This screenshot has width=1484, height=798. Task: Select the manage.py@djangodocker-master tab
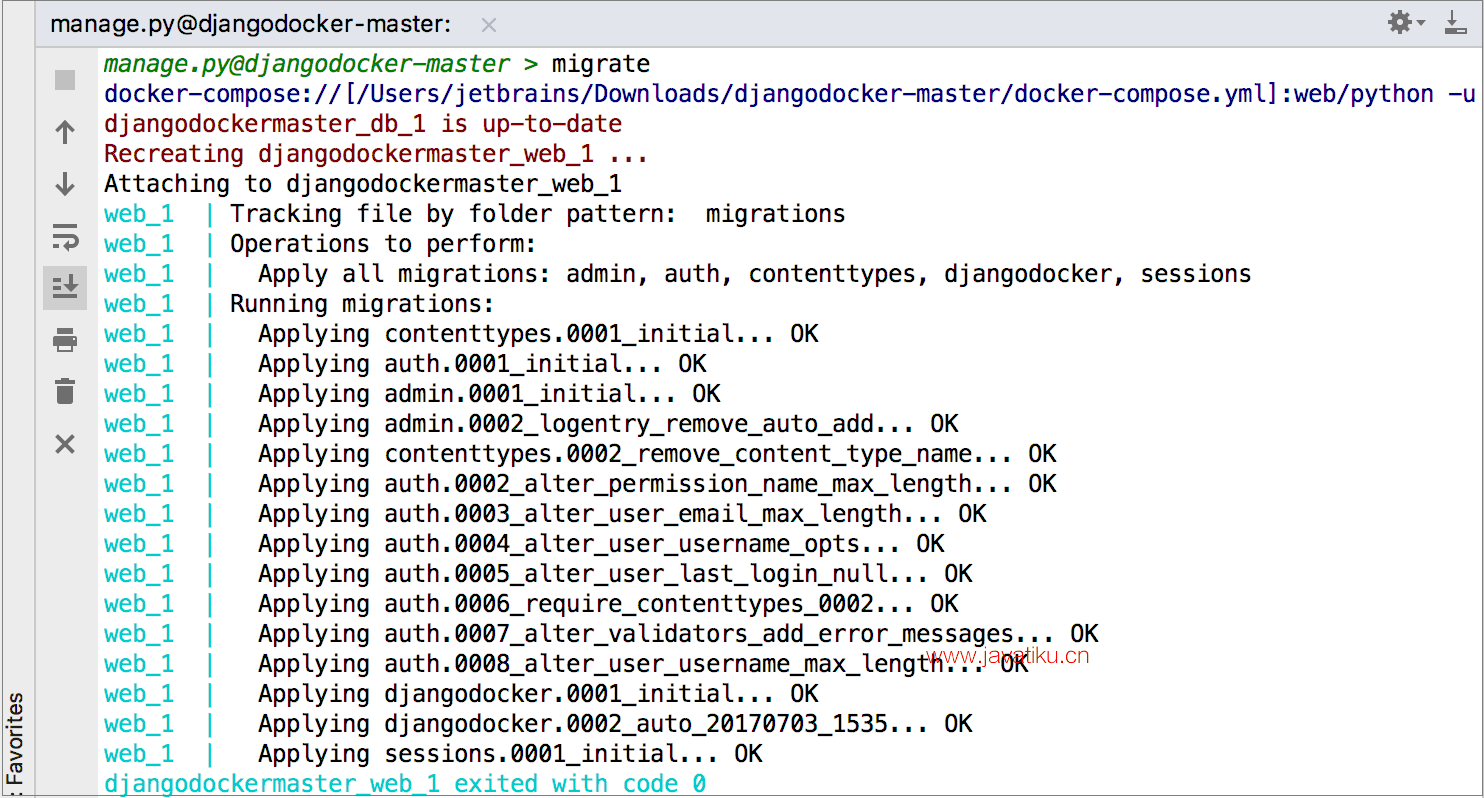point(250,24)
